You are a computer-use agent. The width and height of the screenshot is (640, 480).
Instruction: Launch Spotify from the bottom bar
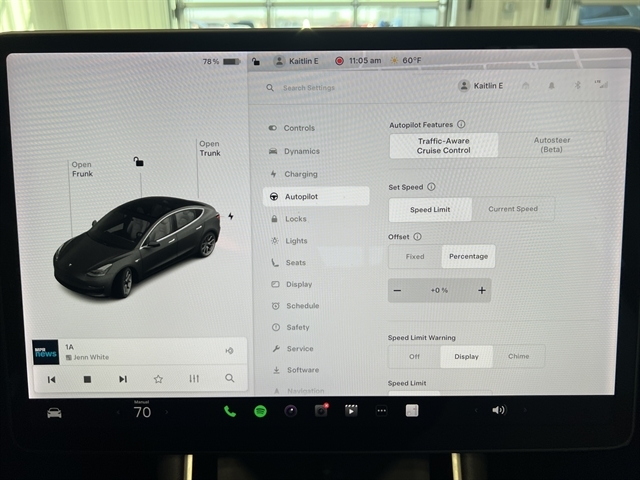point(260,411)
